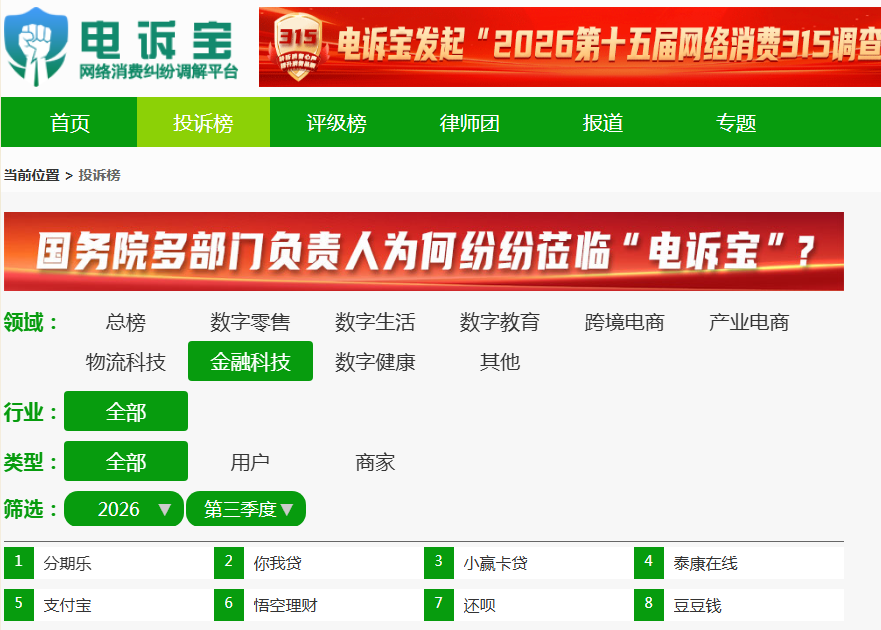Open the rank 1 entry 分期乐
Viewport: 881px width, 630px height.
pyautogui.click(x=67, y=563)
